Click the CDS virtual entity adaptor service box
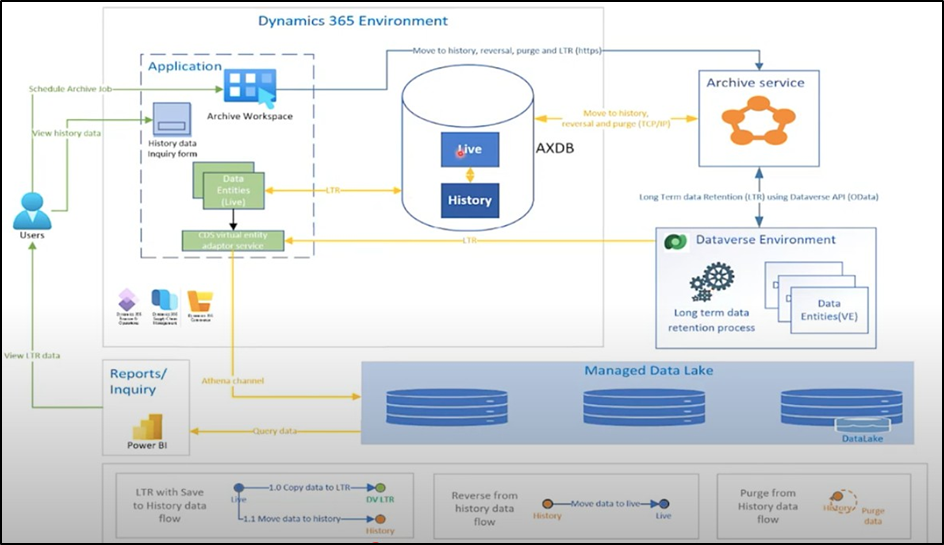Viewport: 944px width, 545px height. pos(232,240)
